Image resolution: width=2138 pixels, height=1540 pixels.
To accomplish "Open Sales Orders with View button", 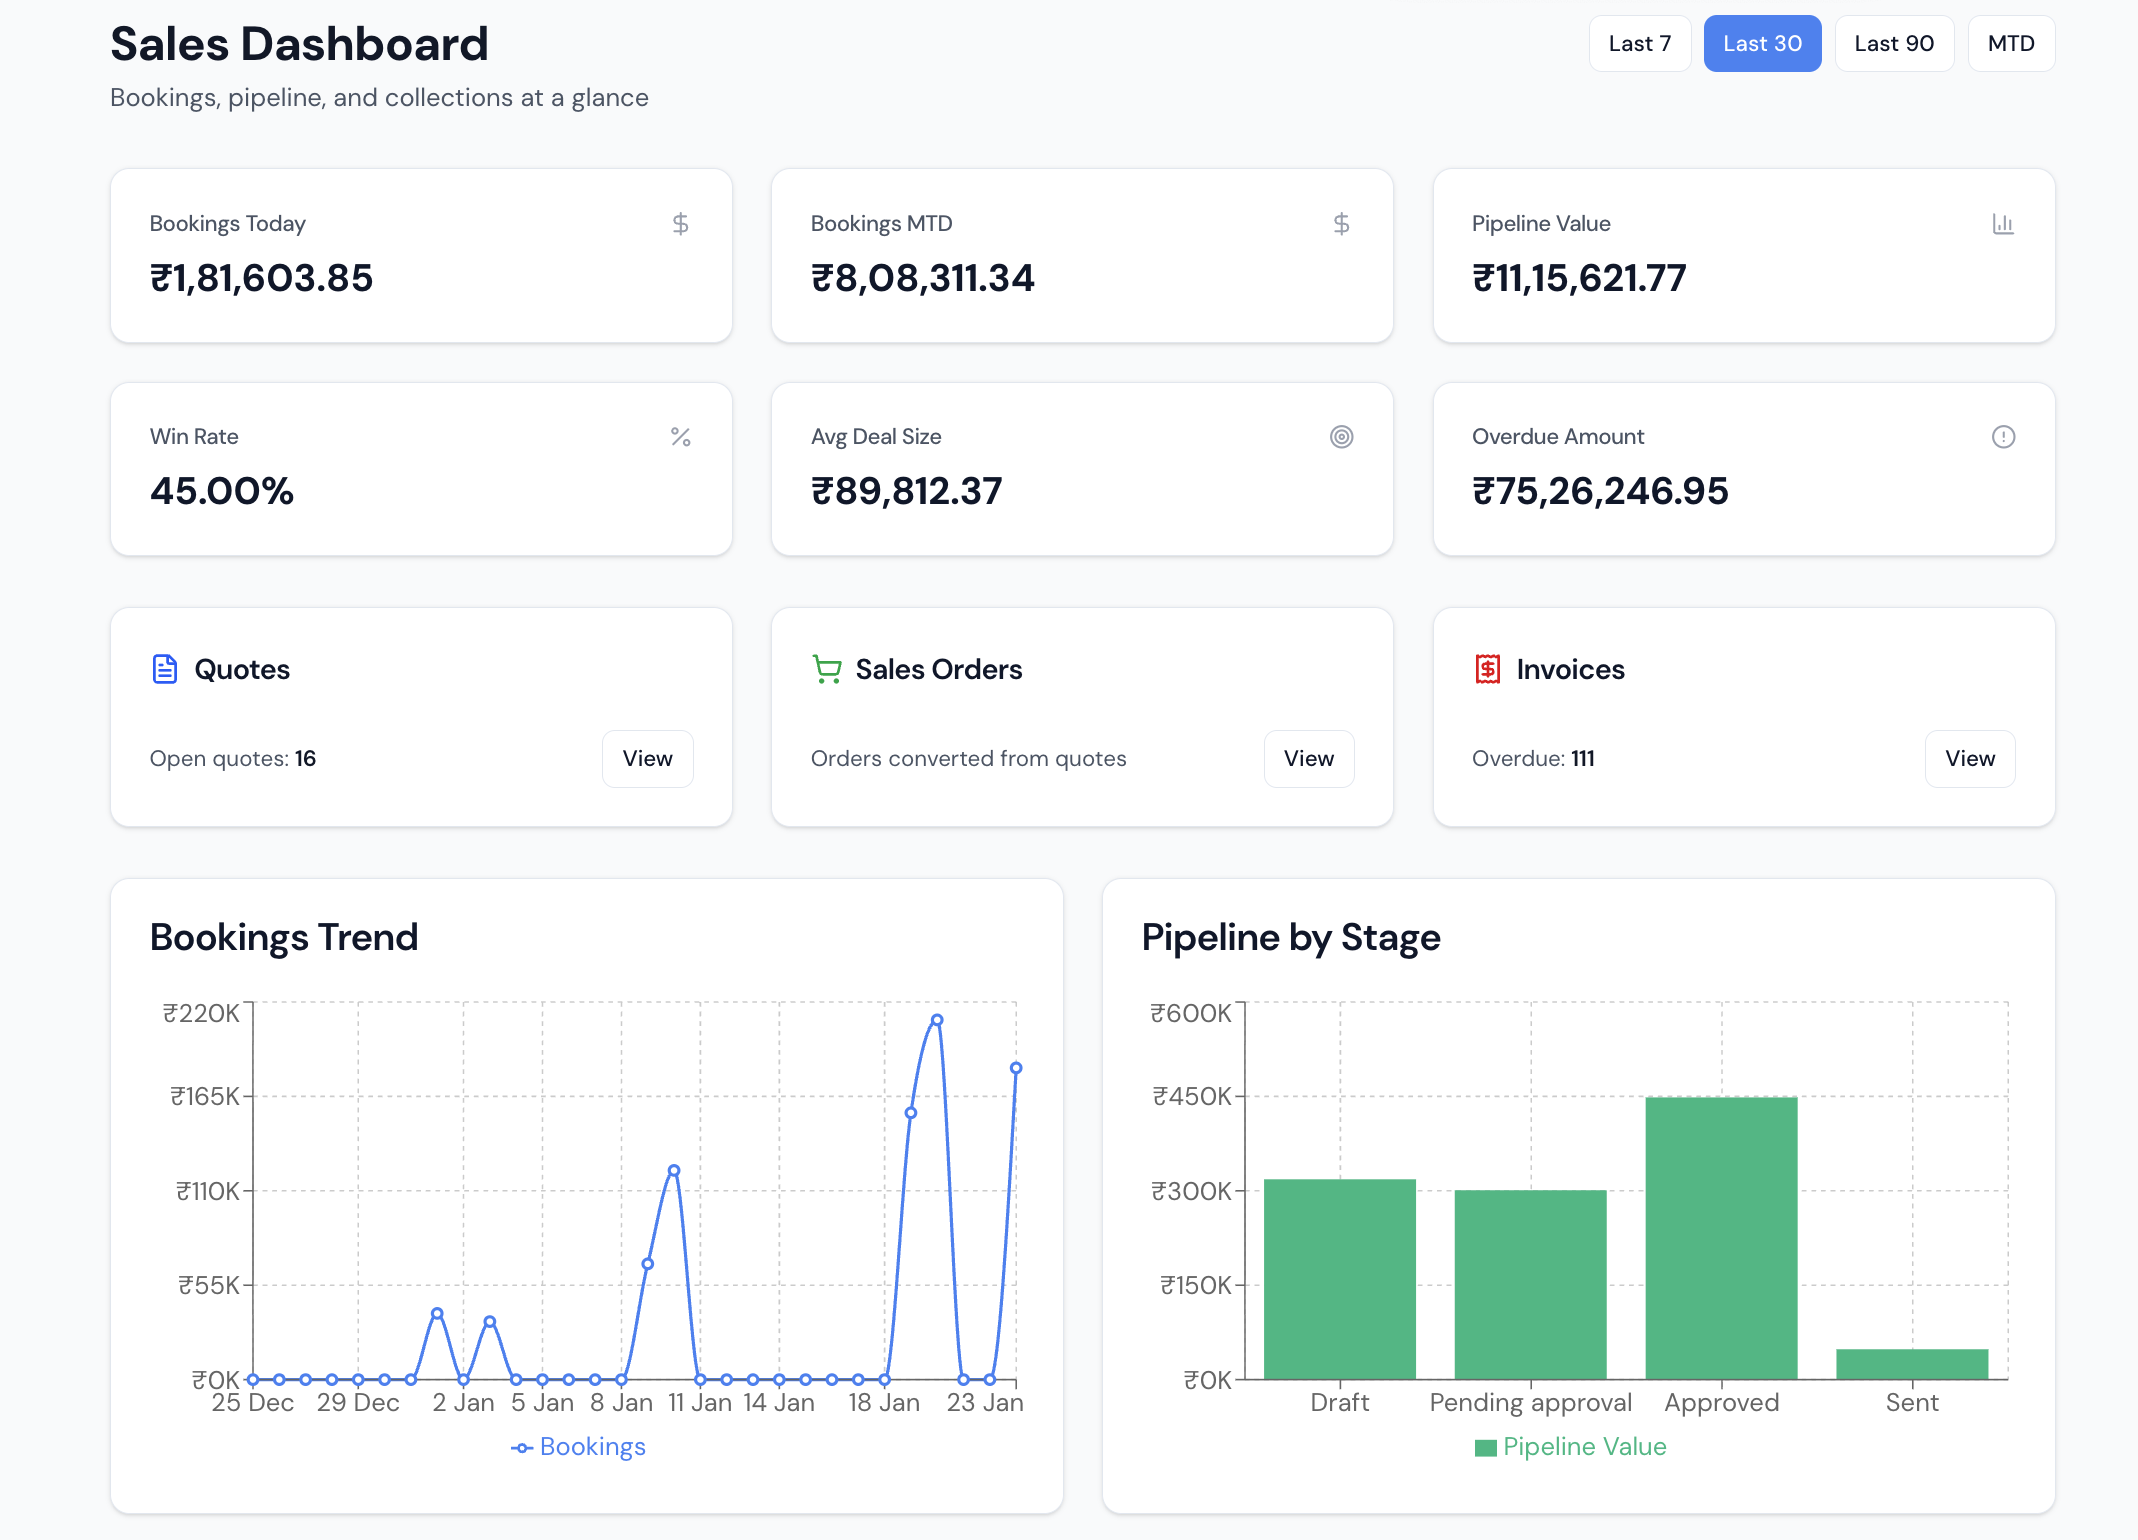I will coord(1308,759).
